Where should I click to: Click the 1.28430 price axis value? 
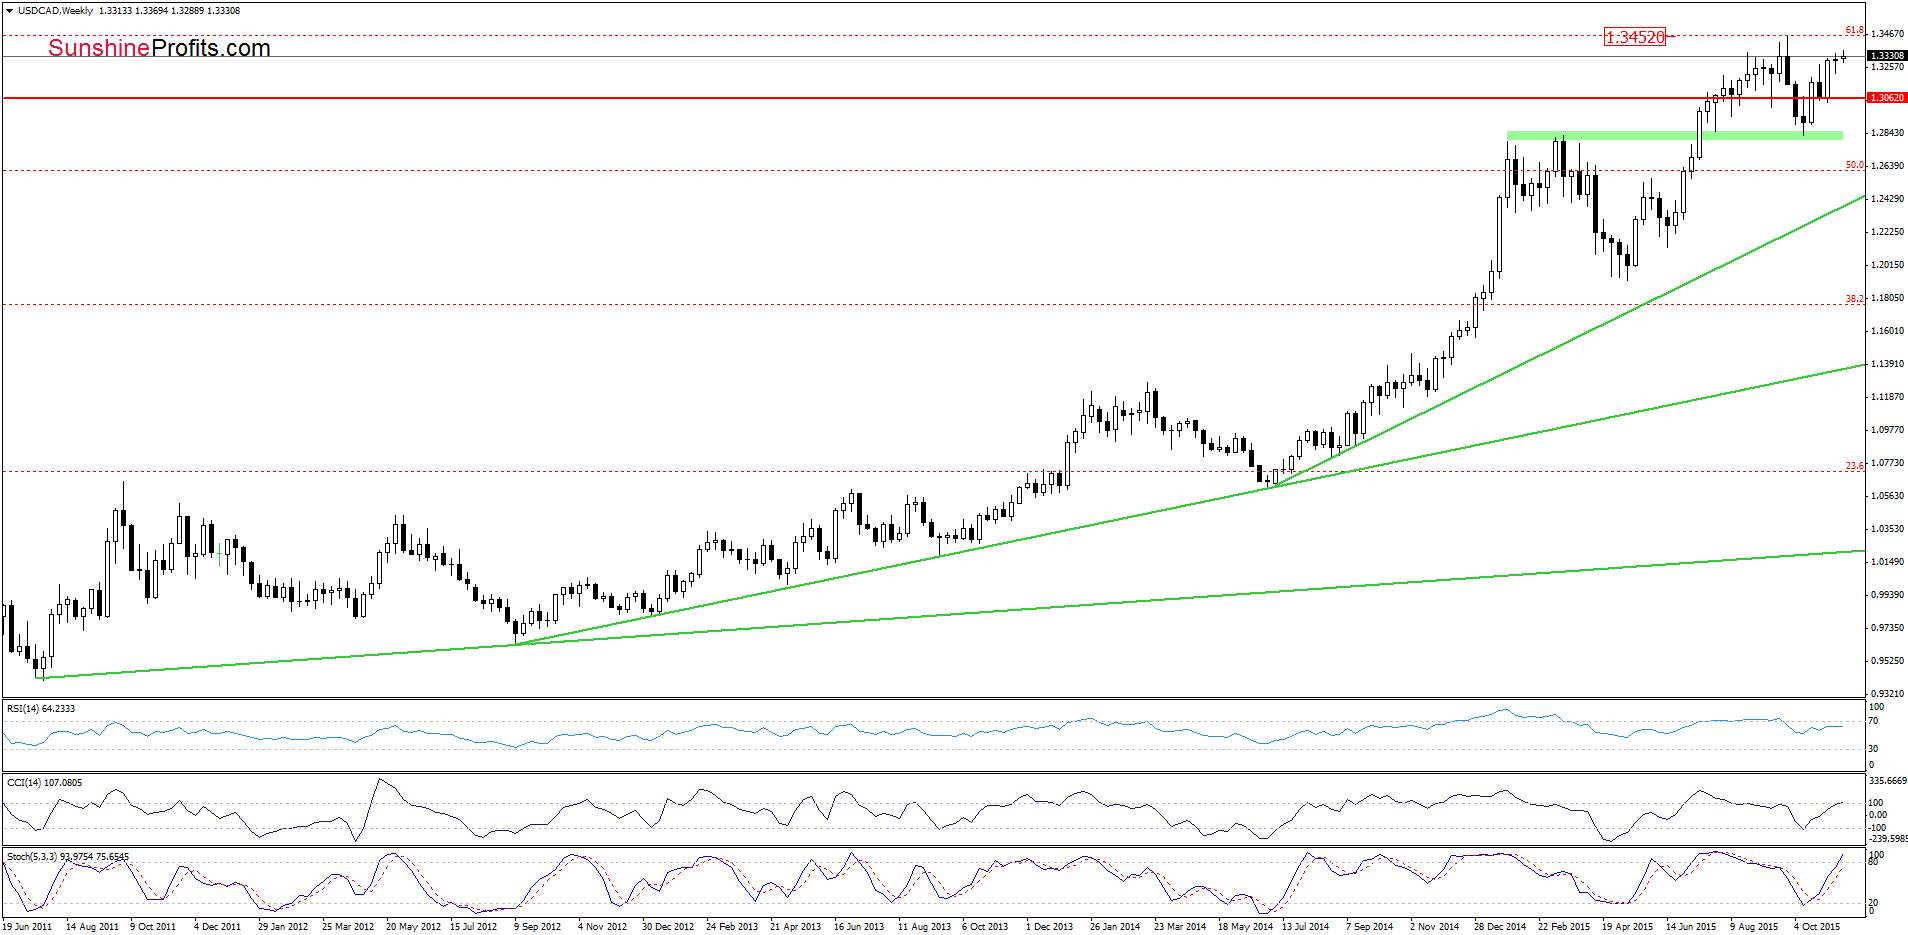coord(1888,133)
